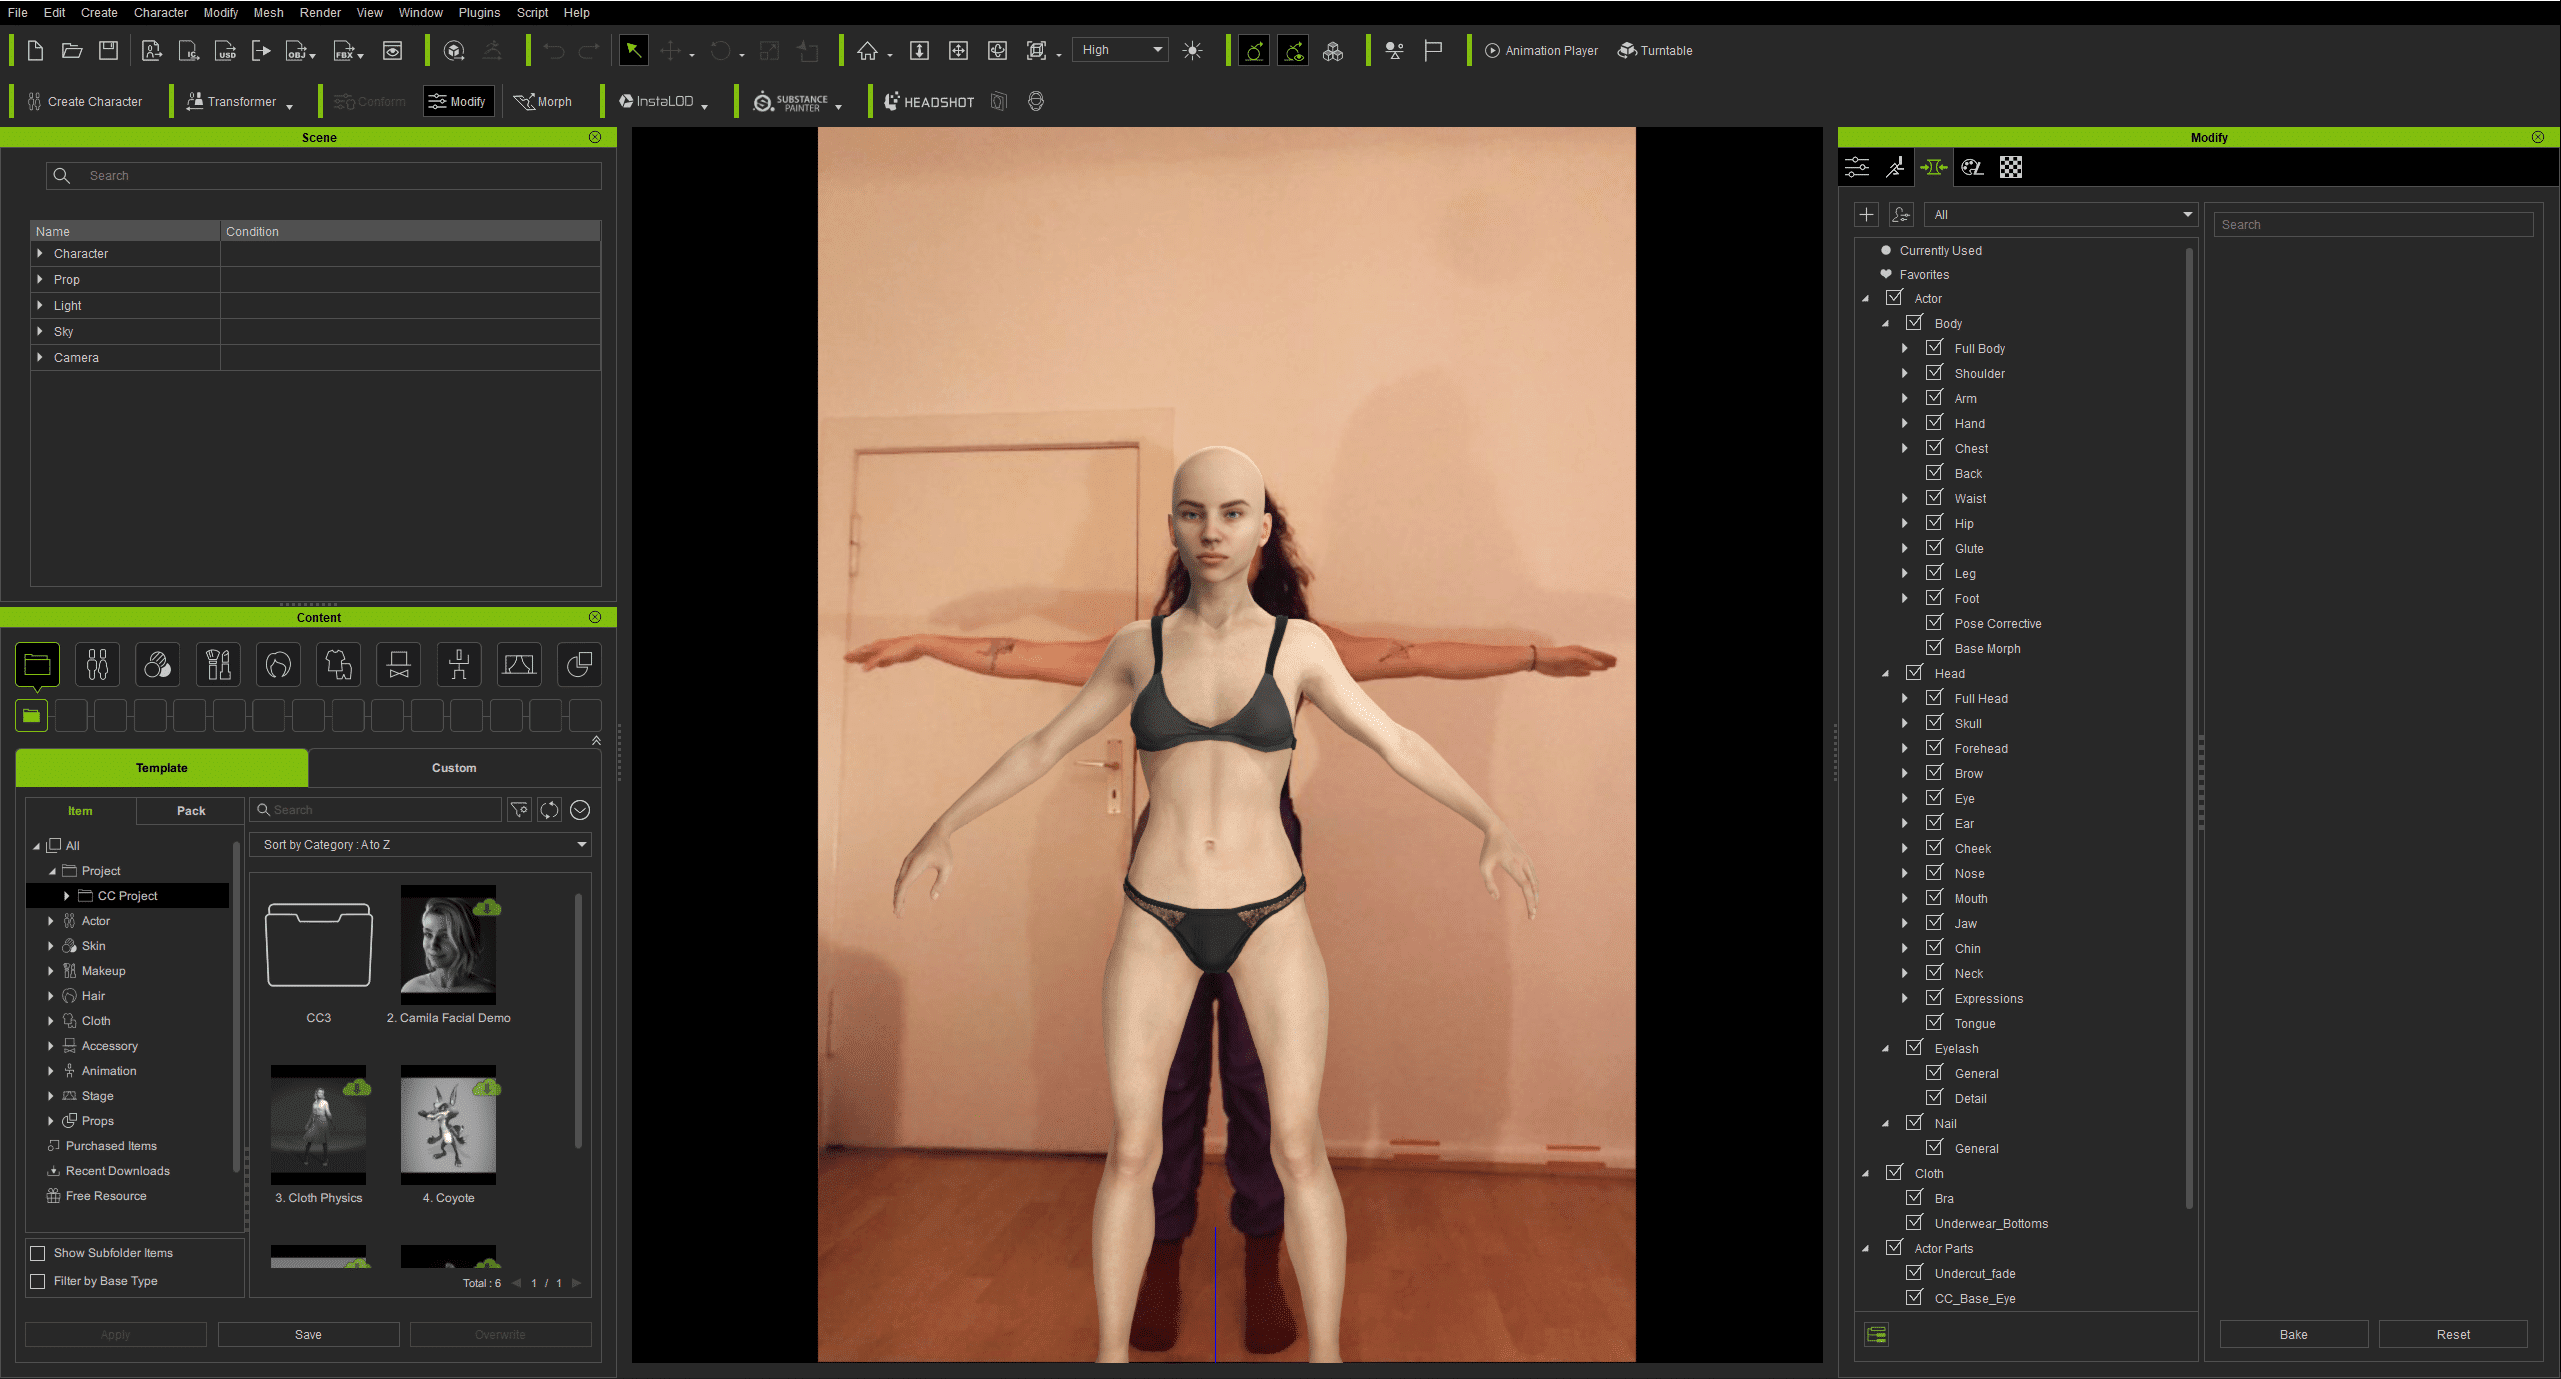
Task: Click the Bake button
Action: (2293, 1335)
